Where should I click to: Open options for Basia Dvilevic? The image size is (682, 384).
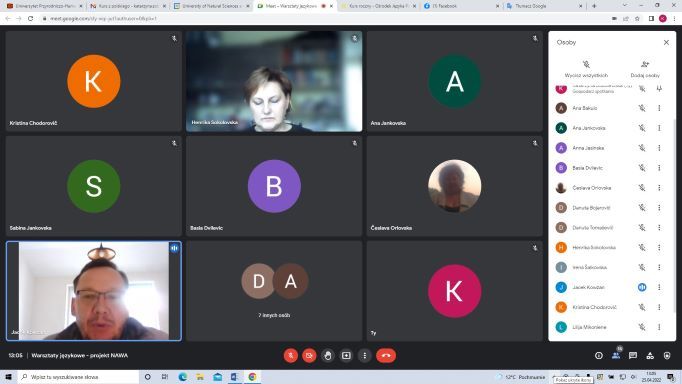[x=659, y=168]
